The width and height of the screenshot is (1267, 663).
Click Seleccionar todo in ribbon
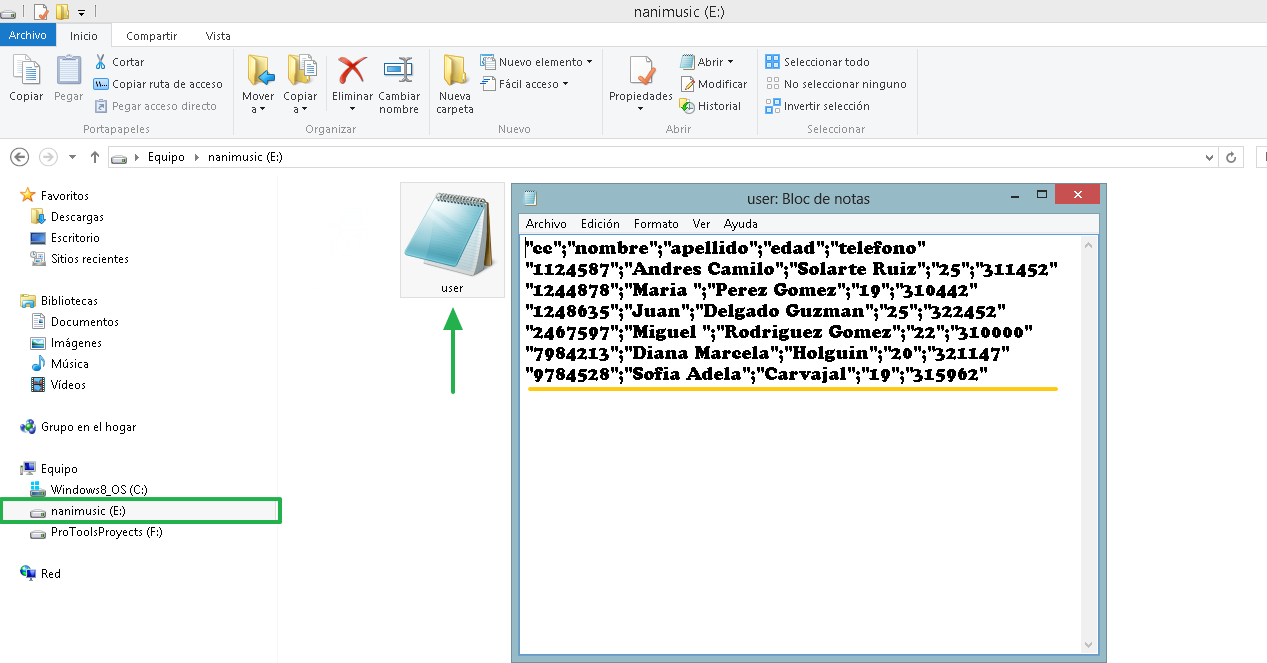pyautogui.click(x=817, y=62)
